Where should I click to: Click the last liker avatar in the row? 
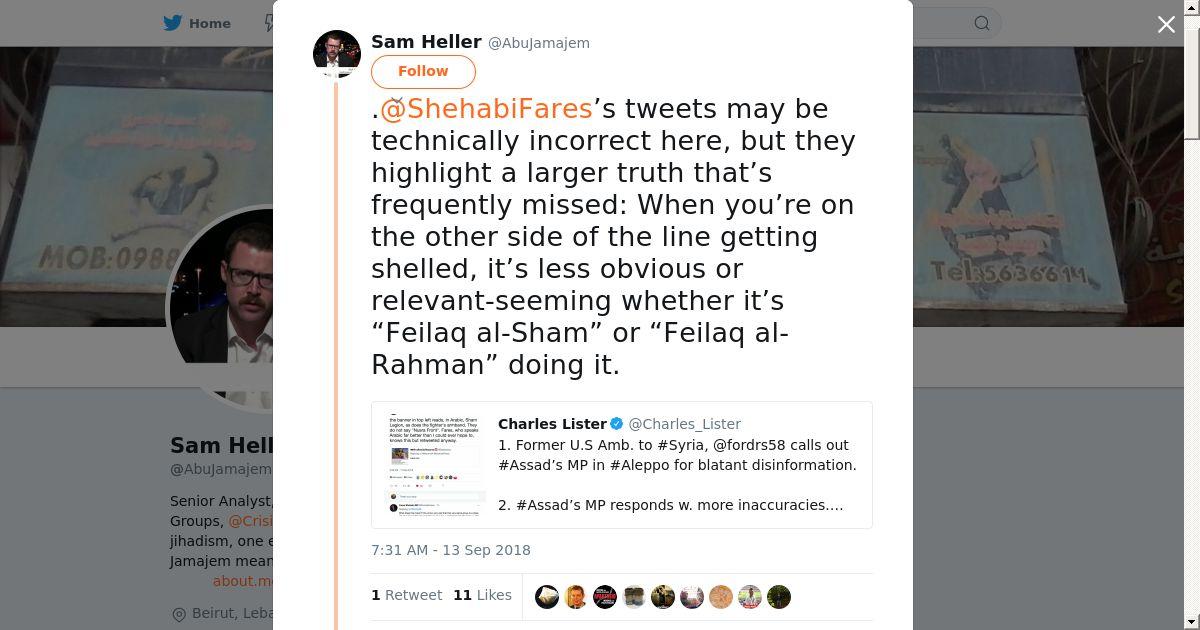pyautogui.click(x=779, y=597)
